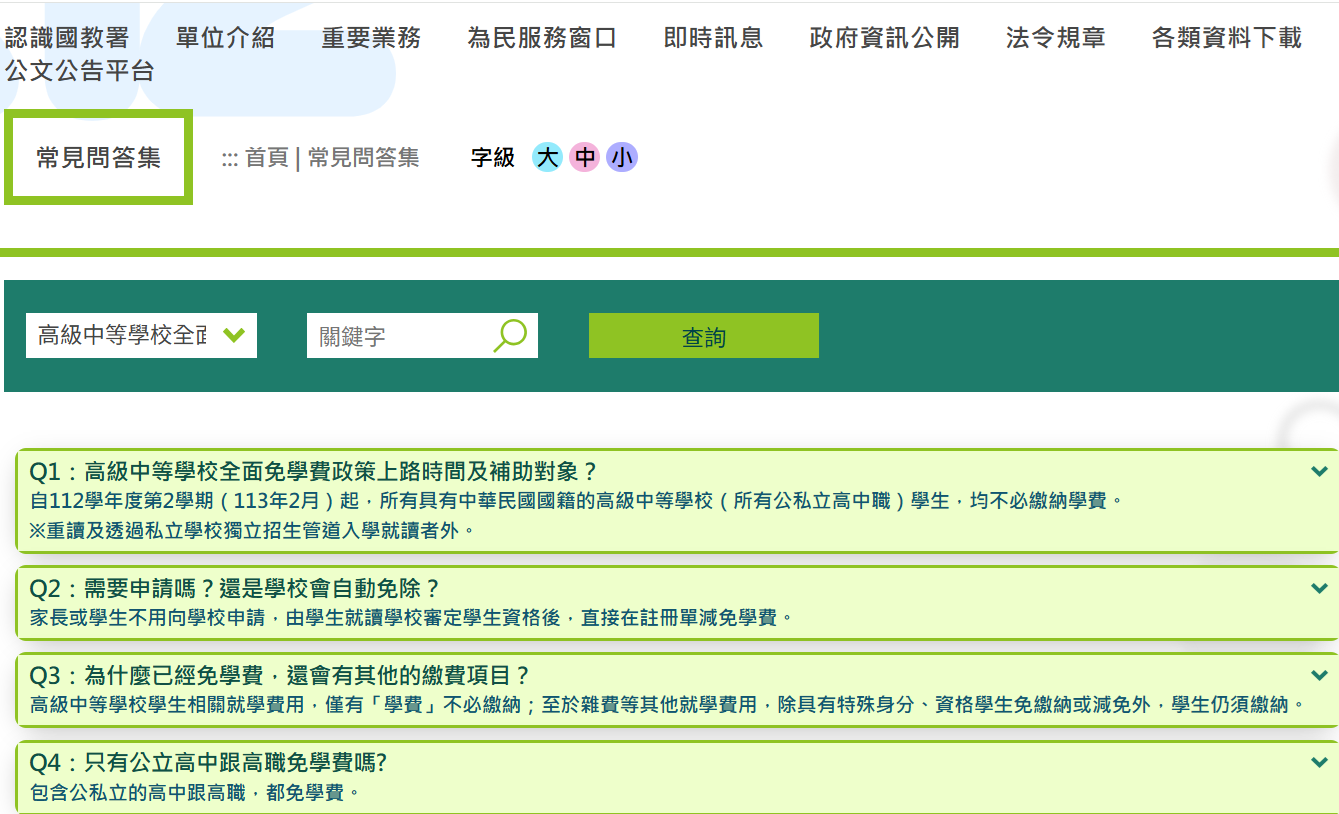Select 即時訊息 from the navigation bar

[713, 38]
